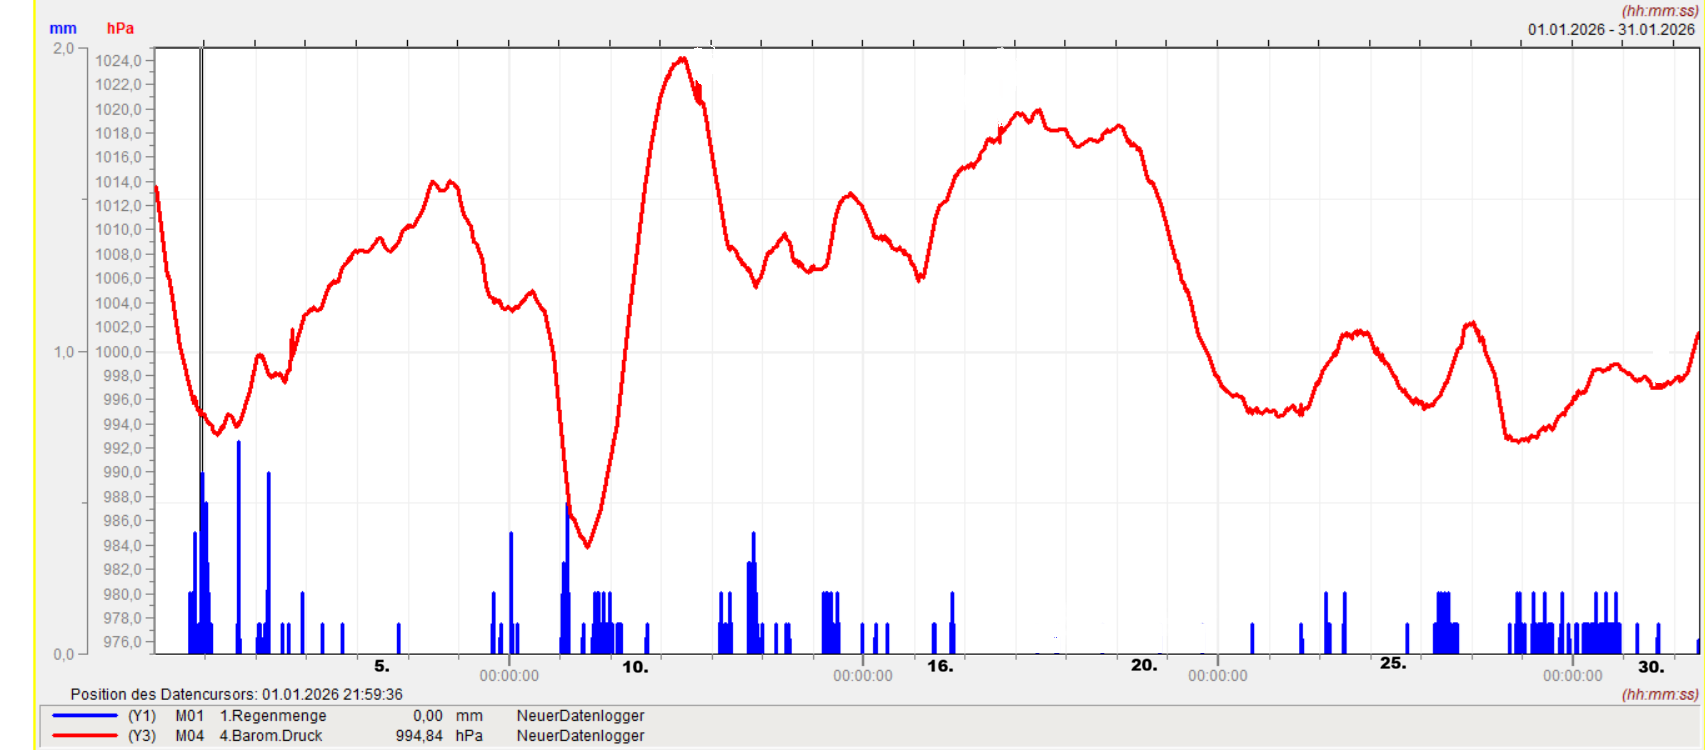
Task: Select the 1.Regenmenge legend entry
Action: 272,716
